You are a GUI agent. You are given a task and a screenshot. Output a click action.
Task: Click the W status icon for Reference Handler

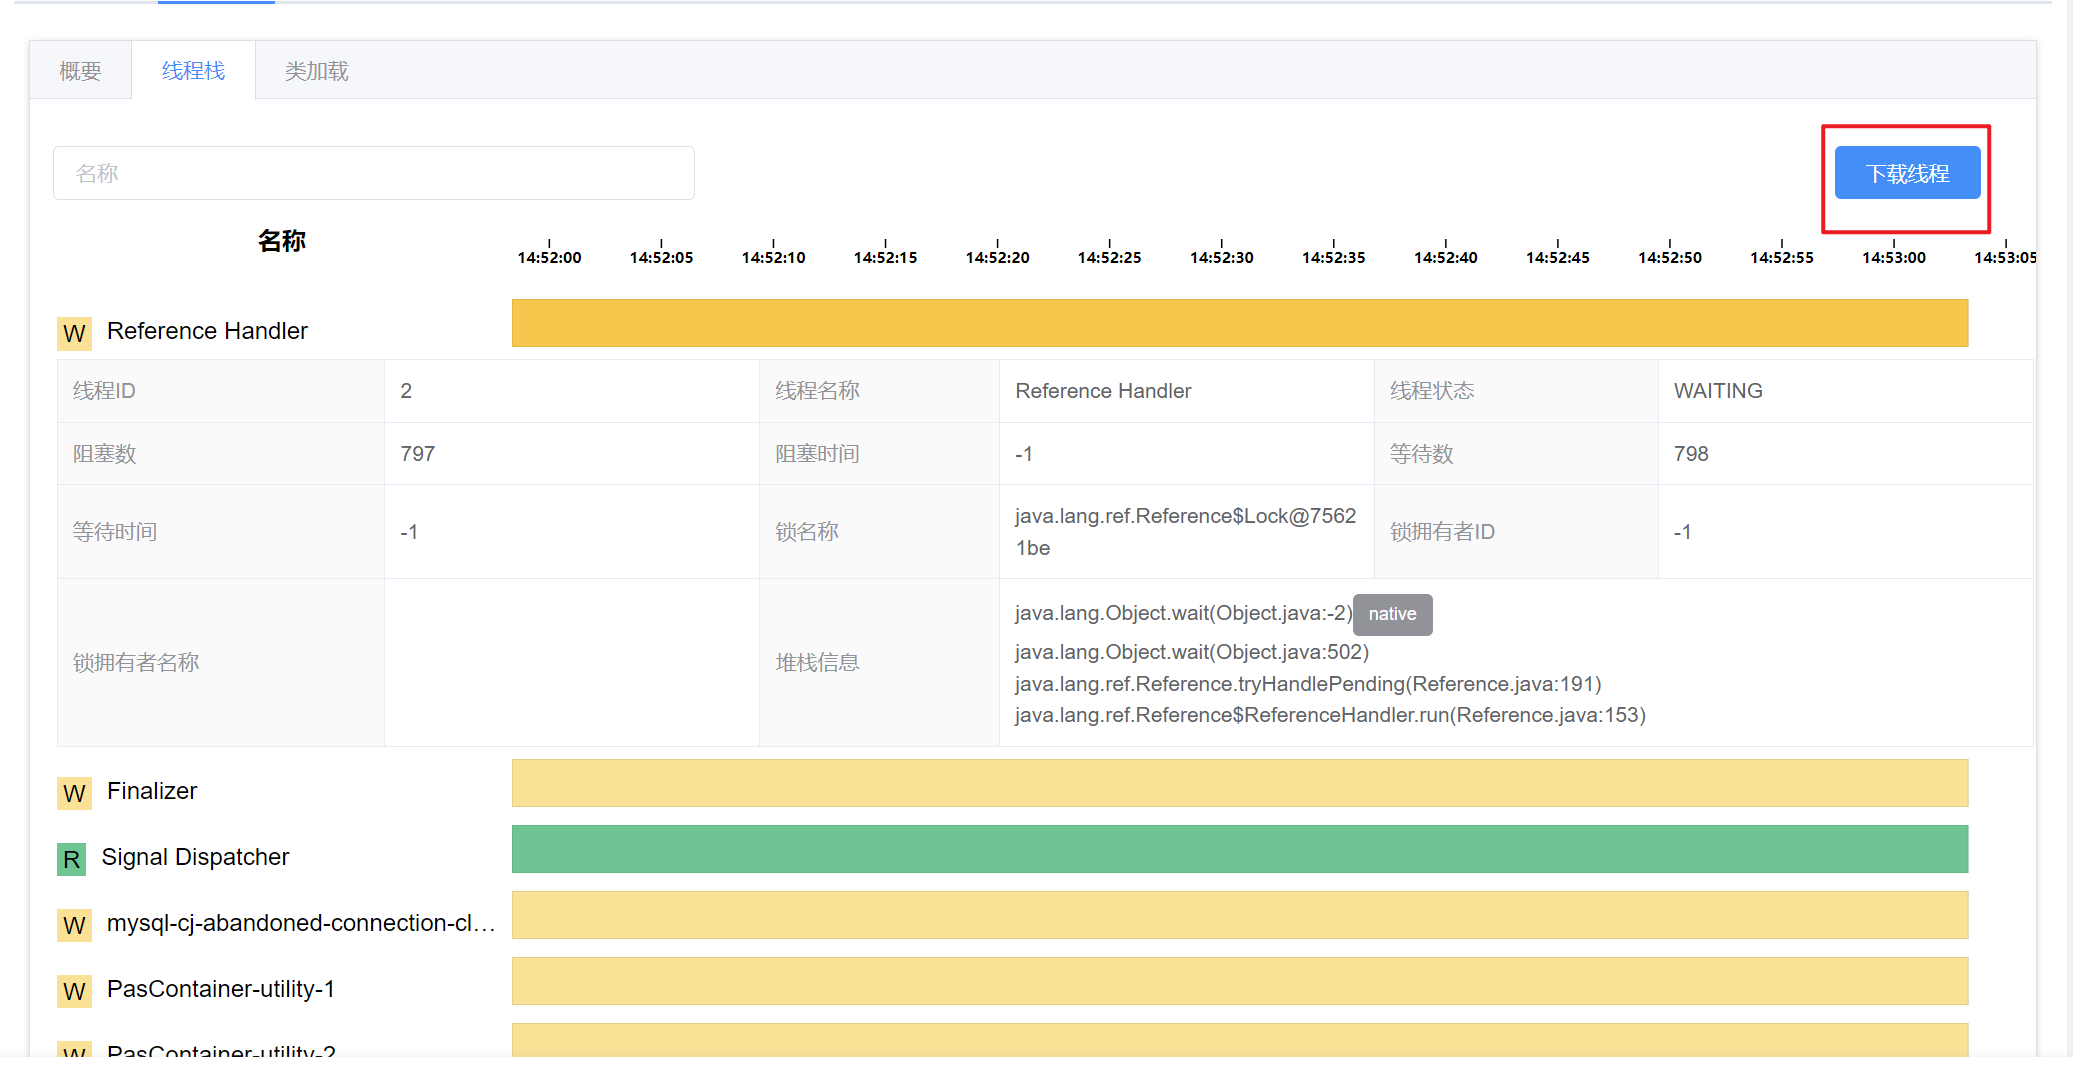click(x=74, y=333)
